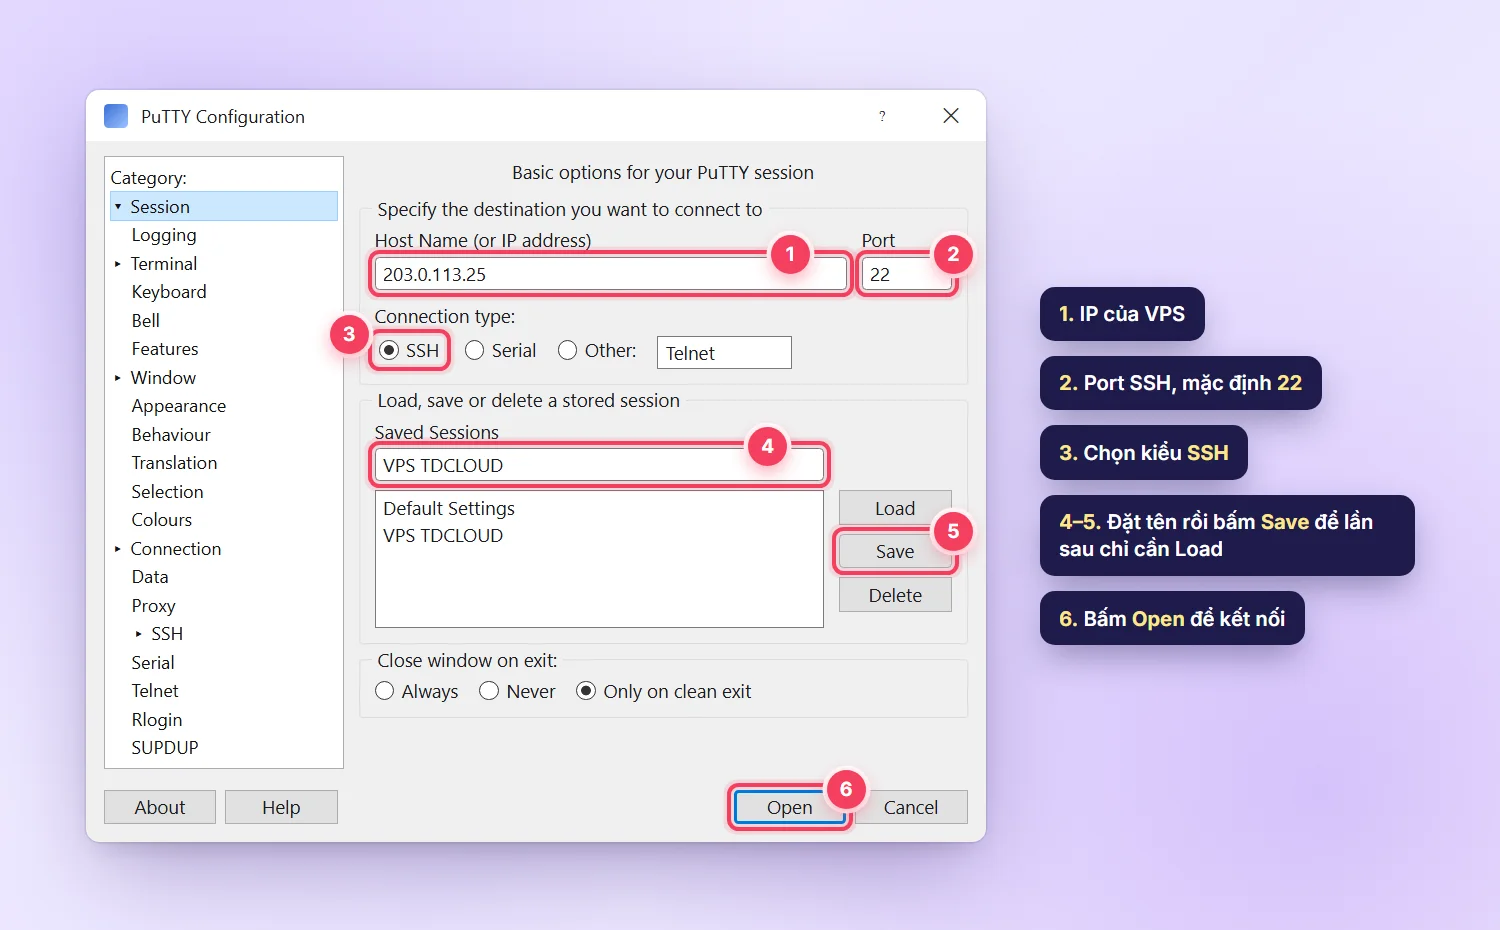Click the Cancel button
The image size is (1500, 930).
(911, 807)
